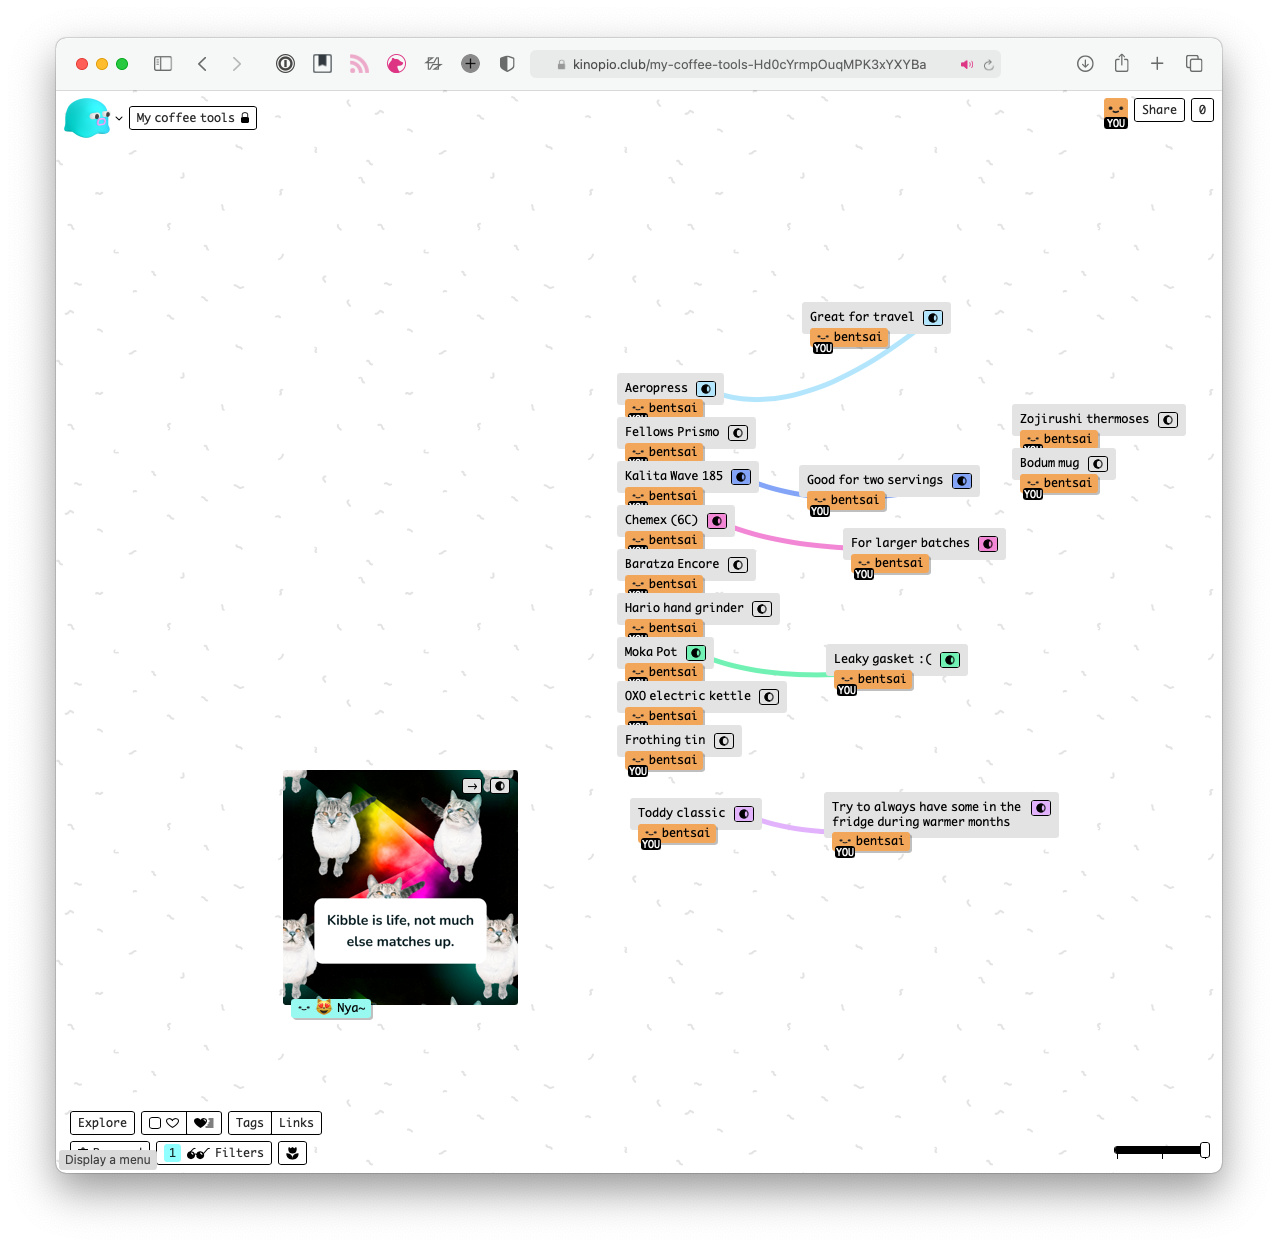Click your orange user avatar in header
Screen dimensions: 1278x1247
pos(1116,110)
